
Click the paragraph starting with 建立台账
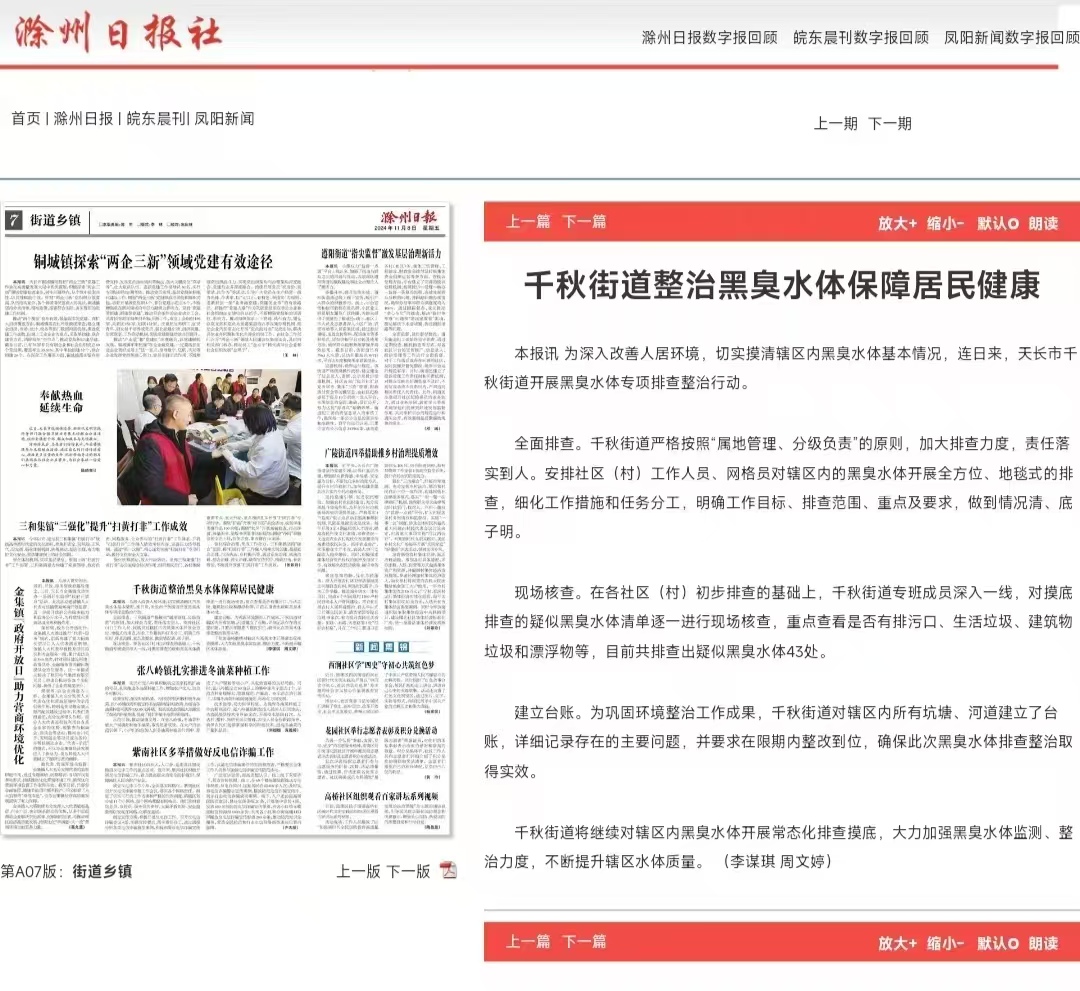click(778, 742)
